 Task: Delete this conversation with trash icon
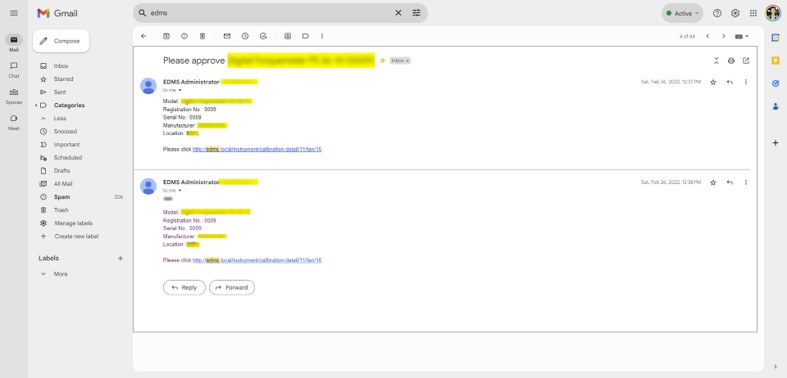point(202,36)
